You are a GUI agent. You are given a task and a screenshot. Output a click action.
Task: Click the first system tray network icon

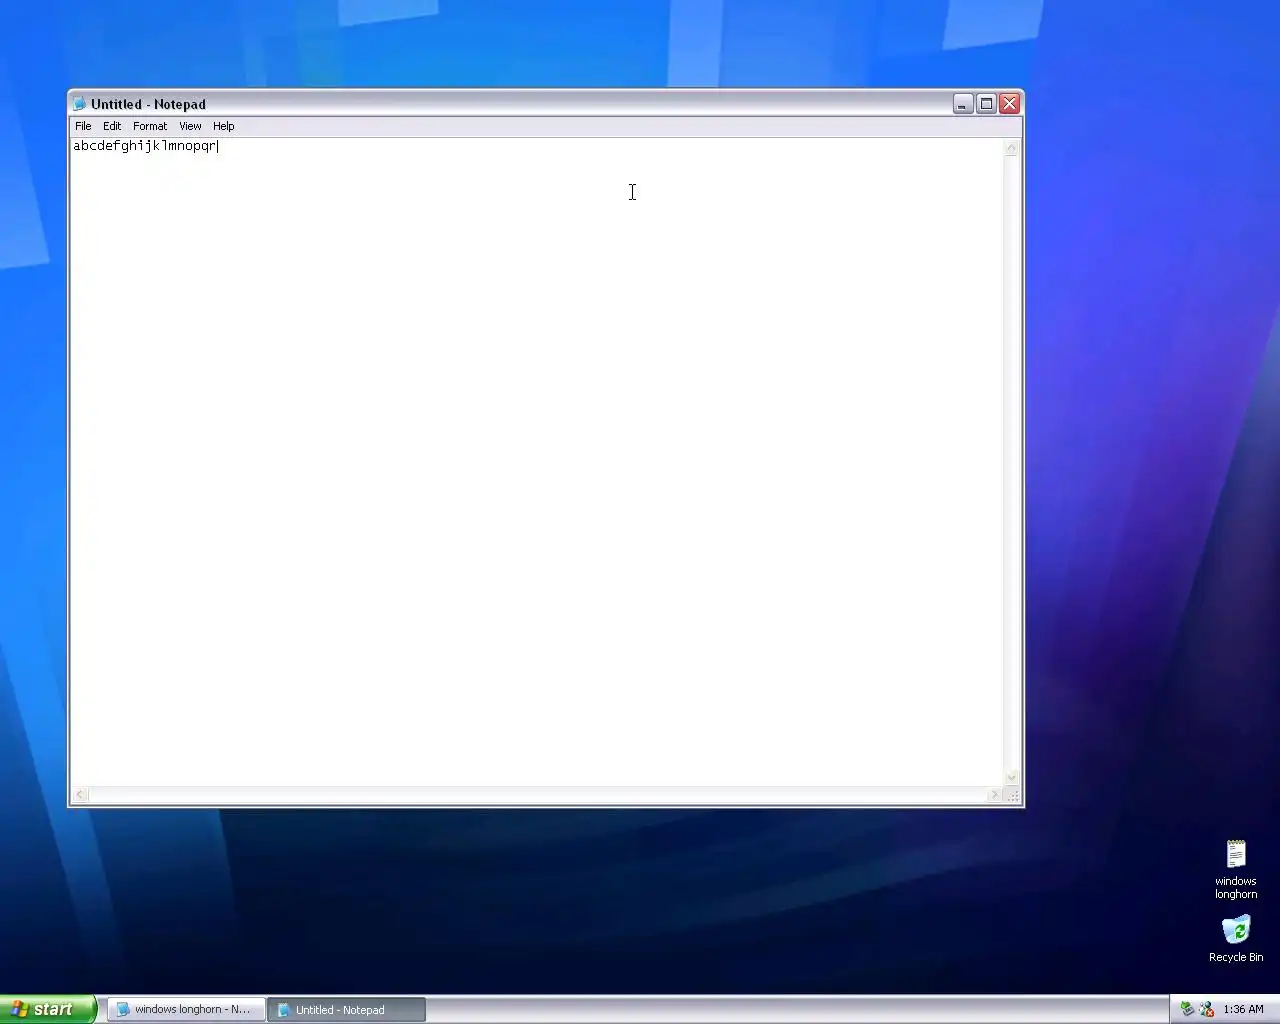point(1187,1009)
